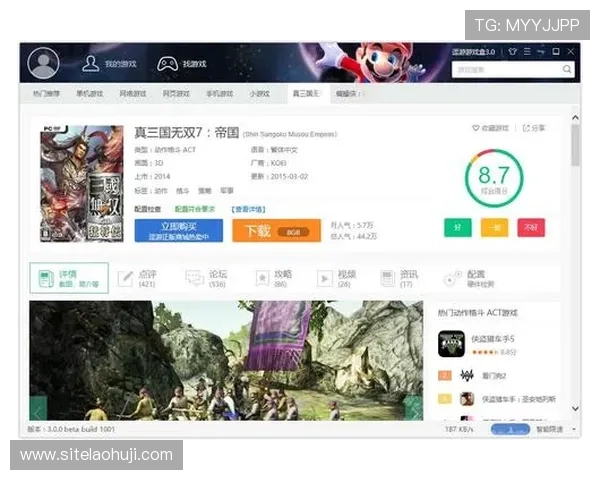Open 看门狗2 title in sidebar
Viewport: 600px width, 480px height.
(x=494, y=376)
